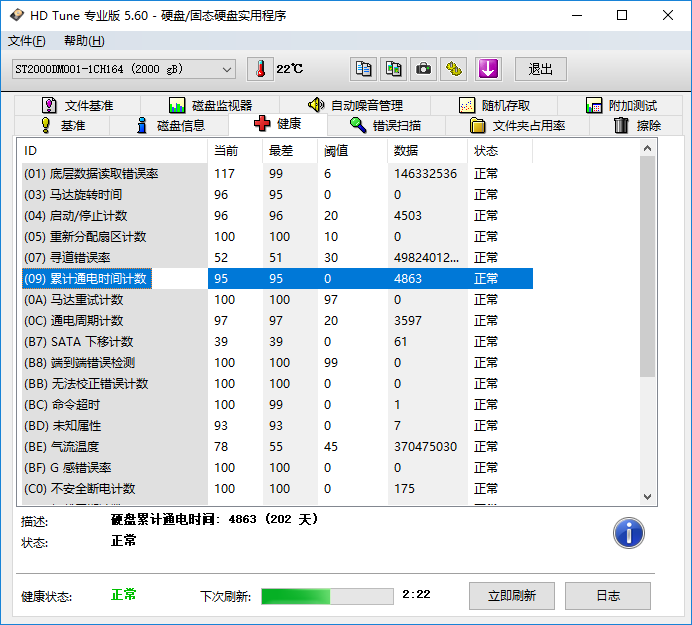Image resolution: width=692 pixels, height=625 pixels.
Task: Click the 退出 button
Action: (x=541, y=69)
